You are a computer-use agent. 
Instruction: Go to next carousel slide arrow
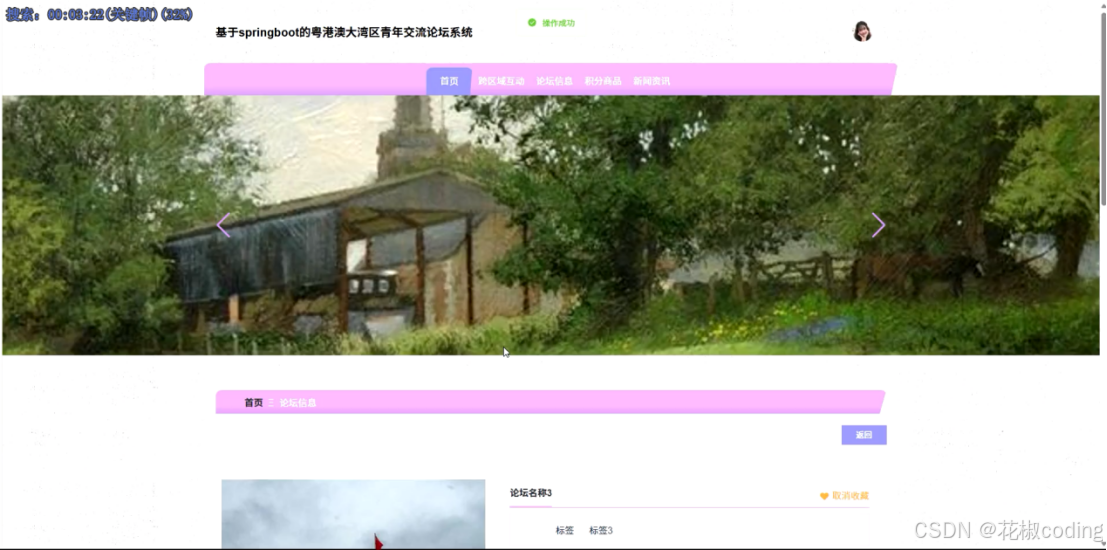point(878,225)
